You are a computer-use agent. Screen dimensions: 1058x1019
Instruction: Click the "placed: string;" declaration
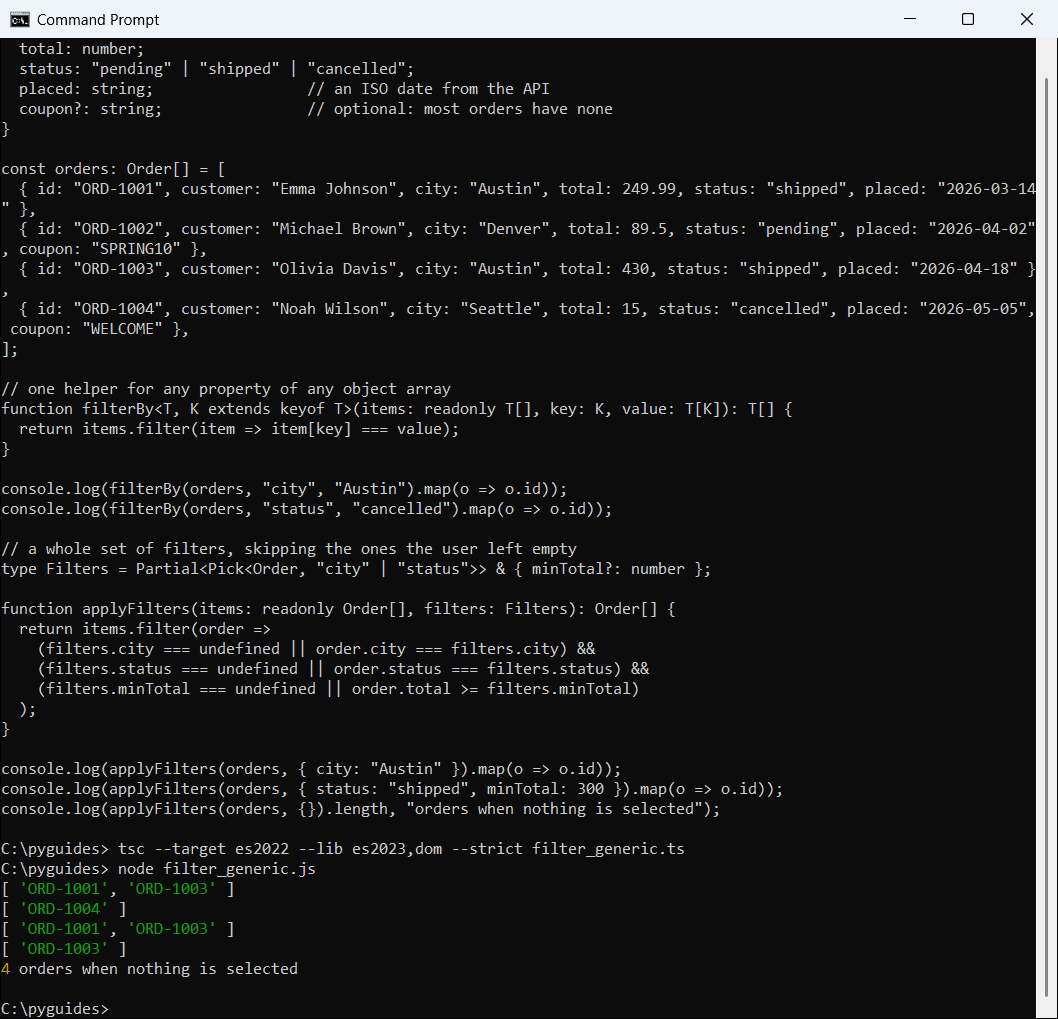[x=86, y=89]
